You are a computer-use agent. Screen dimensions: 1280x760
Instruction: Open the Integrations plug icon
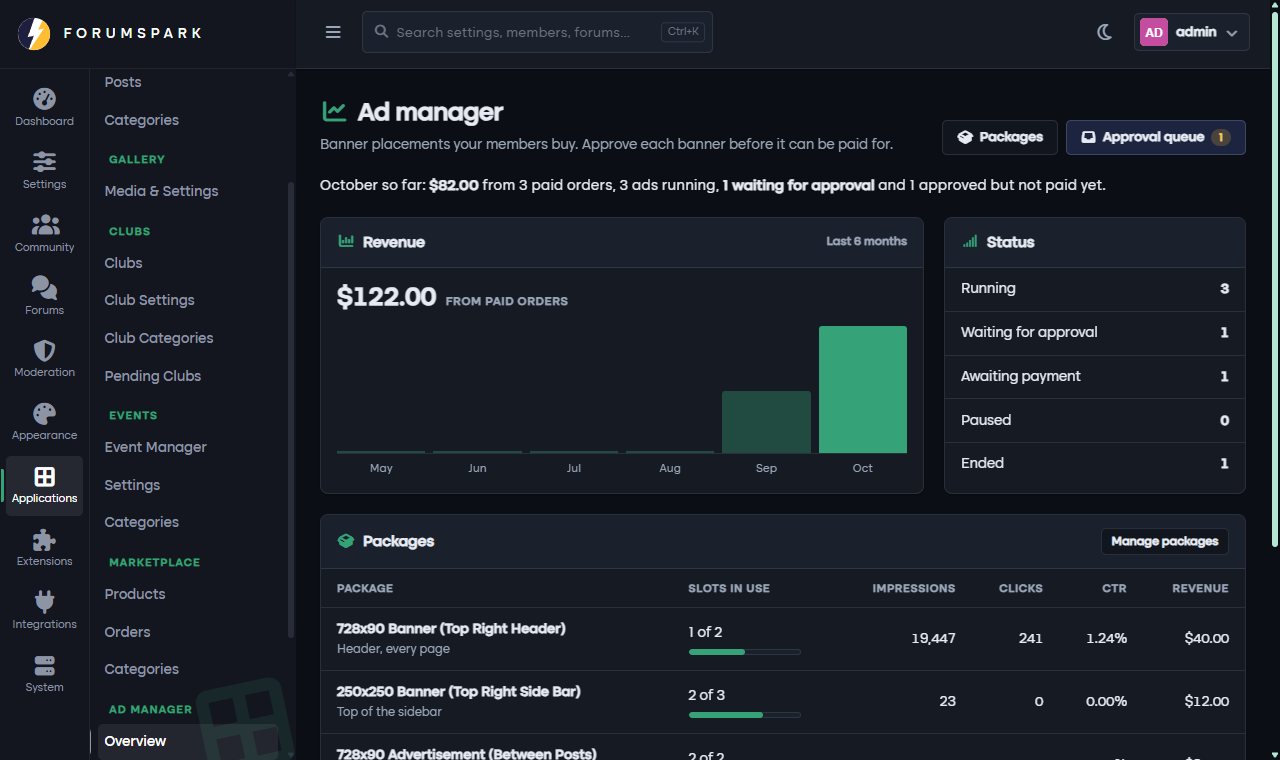click(44, 602)
